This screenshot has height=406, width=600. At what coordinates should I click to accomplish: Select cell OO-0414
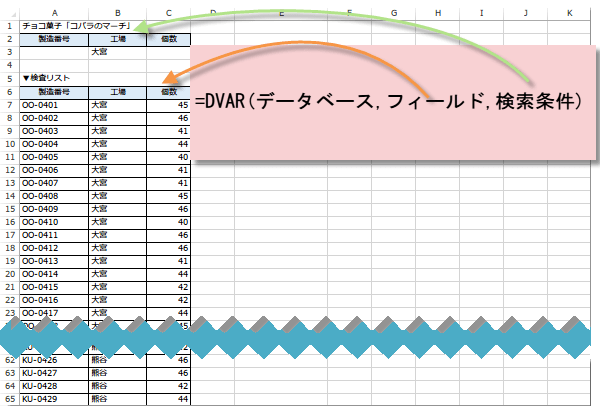coord(54,274)
